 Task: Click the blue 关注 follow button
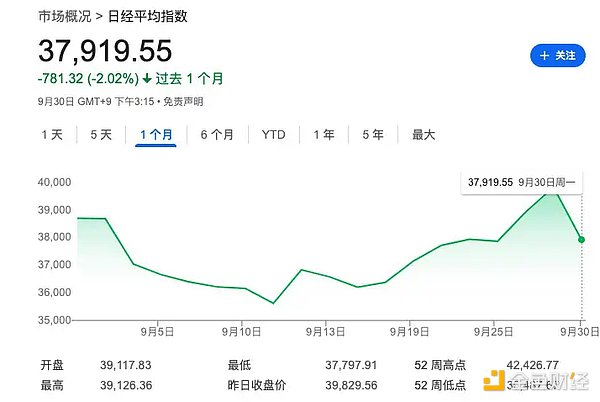[557, 56]
